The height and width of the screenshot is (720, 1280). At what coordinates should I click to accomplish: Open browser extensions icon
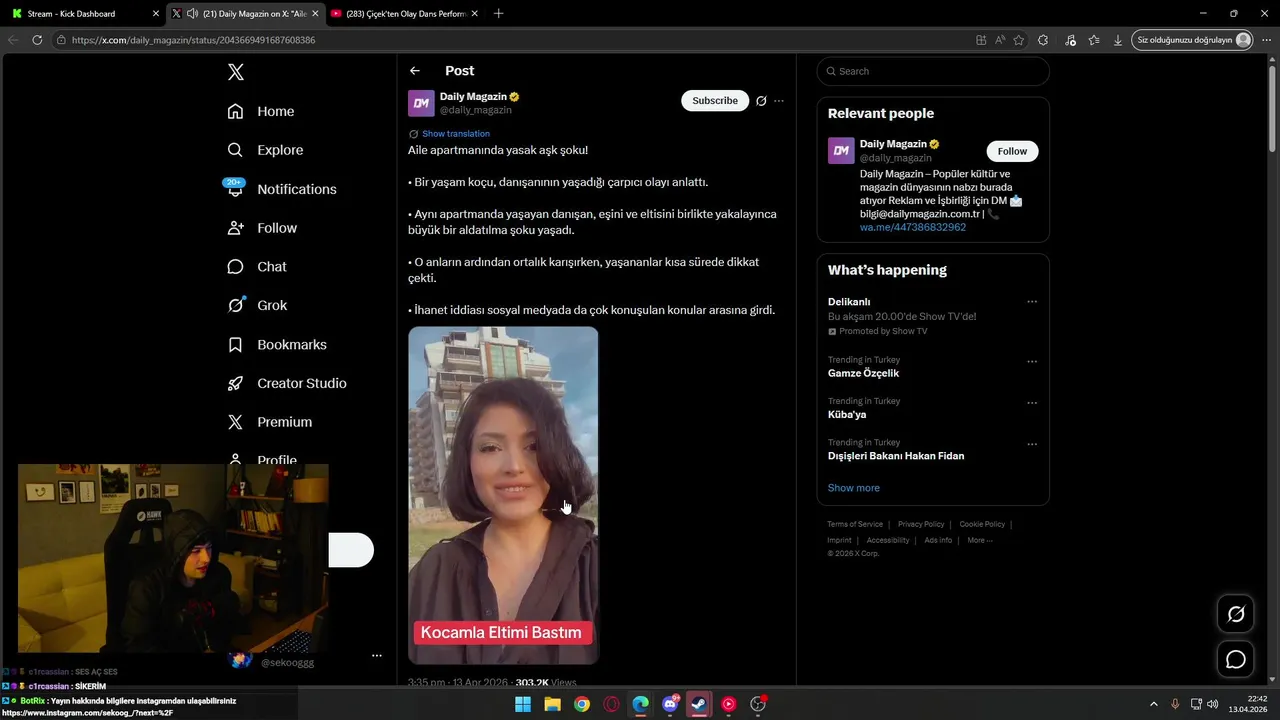click(1043, 40)
